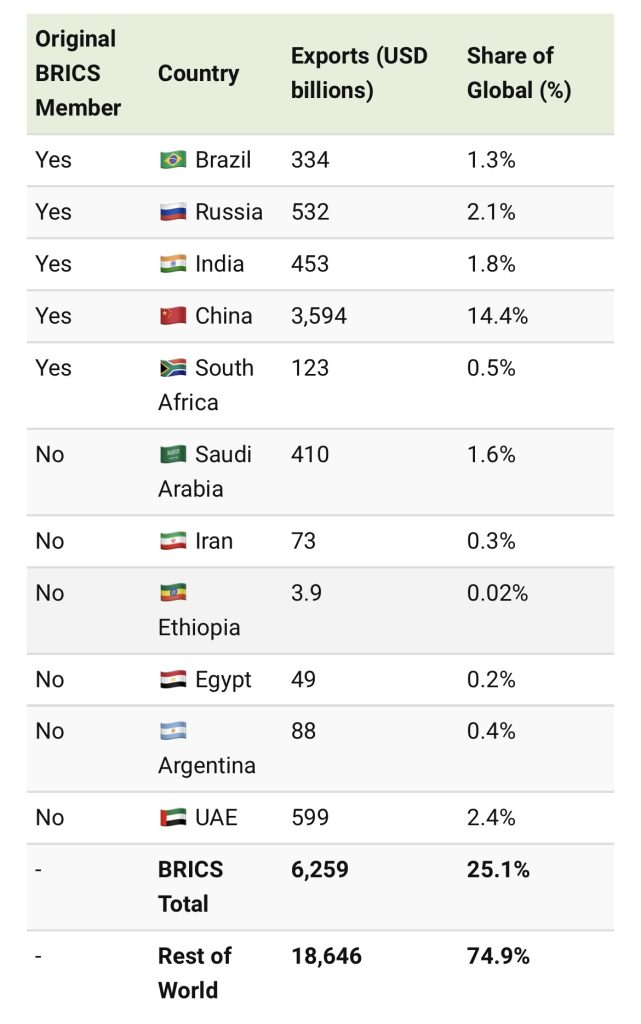Click the 25.1% BRICS total share

pyautogui.click(x=498, y=870)
